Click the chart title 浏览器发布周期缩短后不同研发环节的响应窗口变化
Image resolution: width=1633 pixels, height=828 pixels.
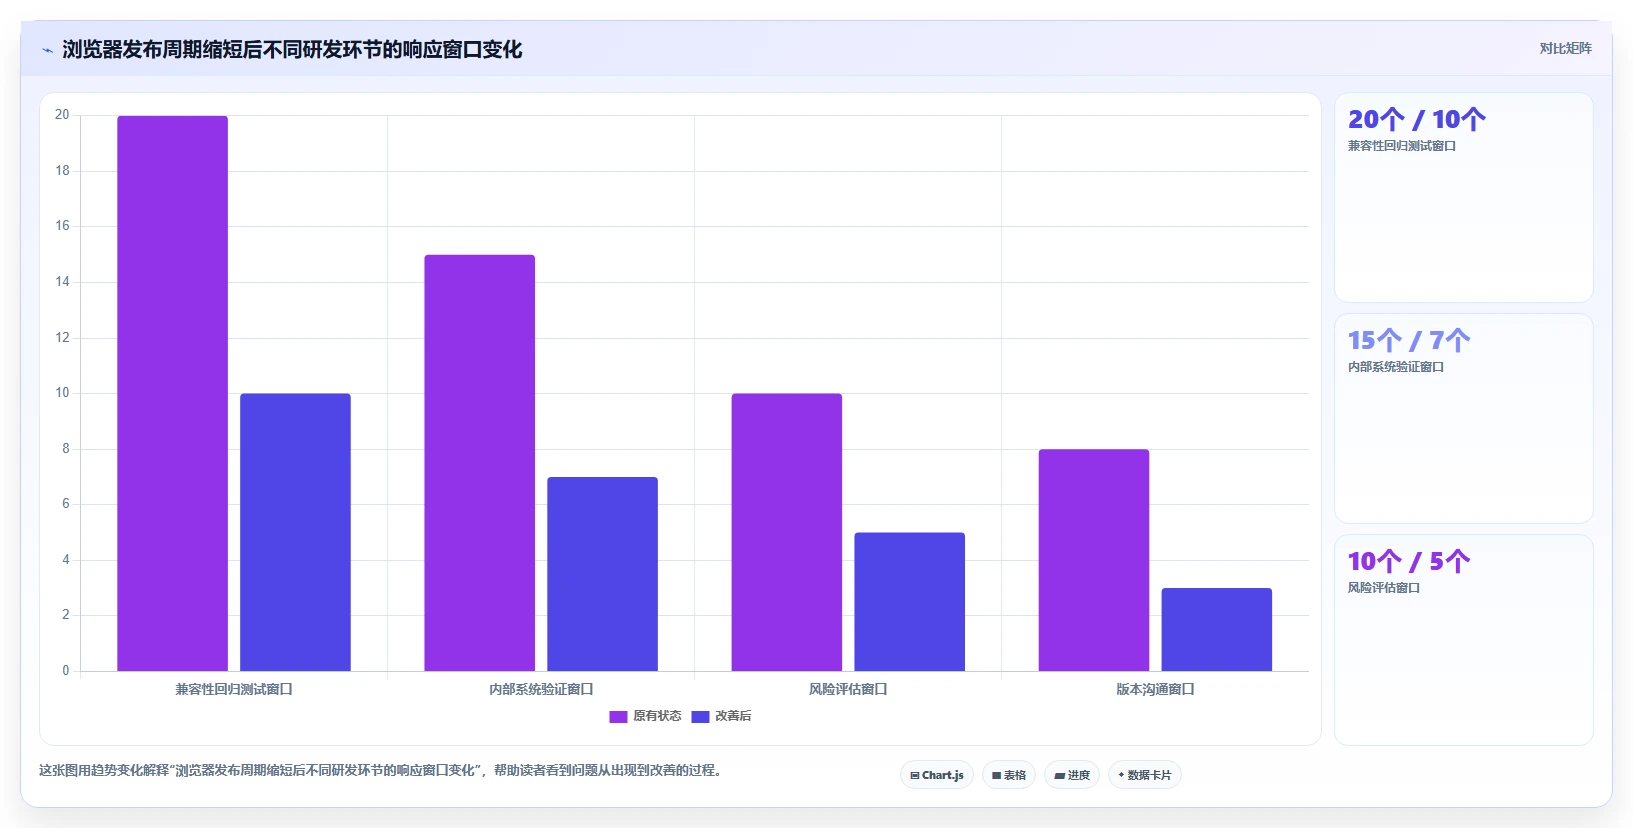[x=292, y=50]
